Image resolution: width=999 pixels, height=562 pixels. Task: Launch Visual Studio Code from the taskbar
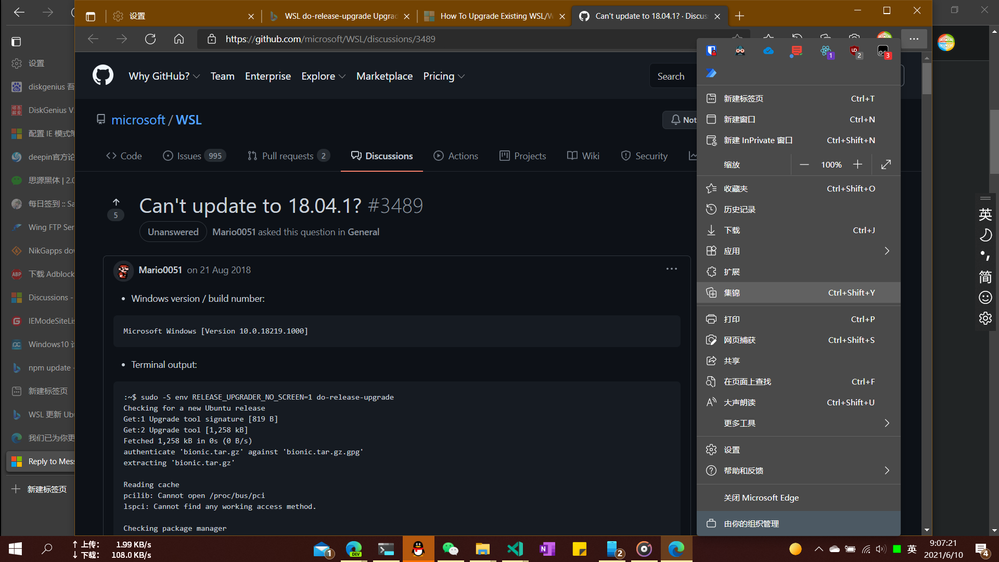click(x=515, y=549)
